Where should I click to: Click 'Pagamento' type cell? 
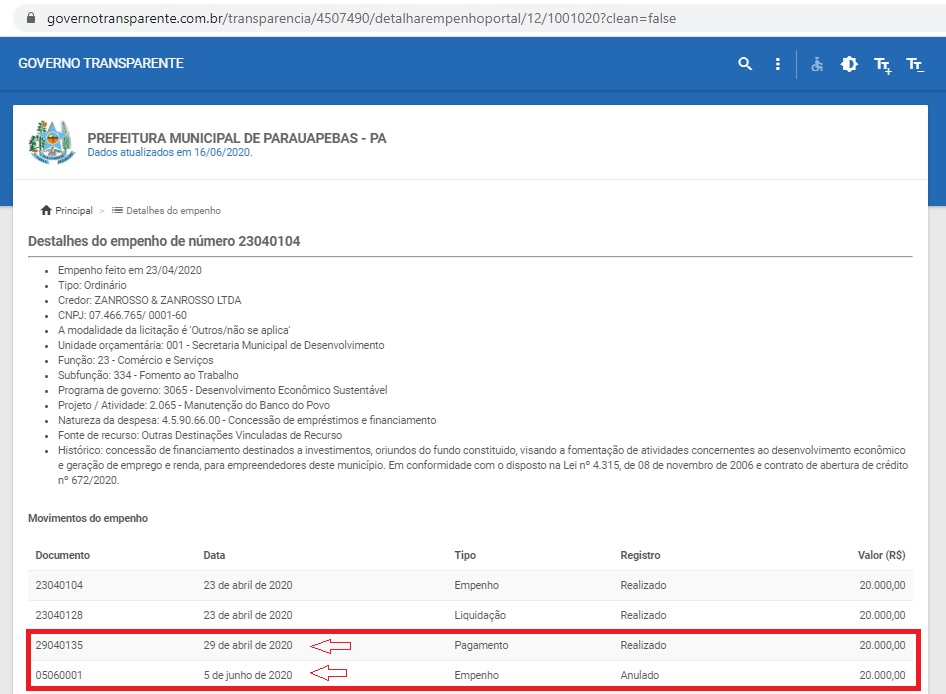pyautogui.click(x=481, y=645)
